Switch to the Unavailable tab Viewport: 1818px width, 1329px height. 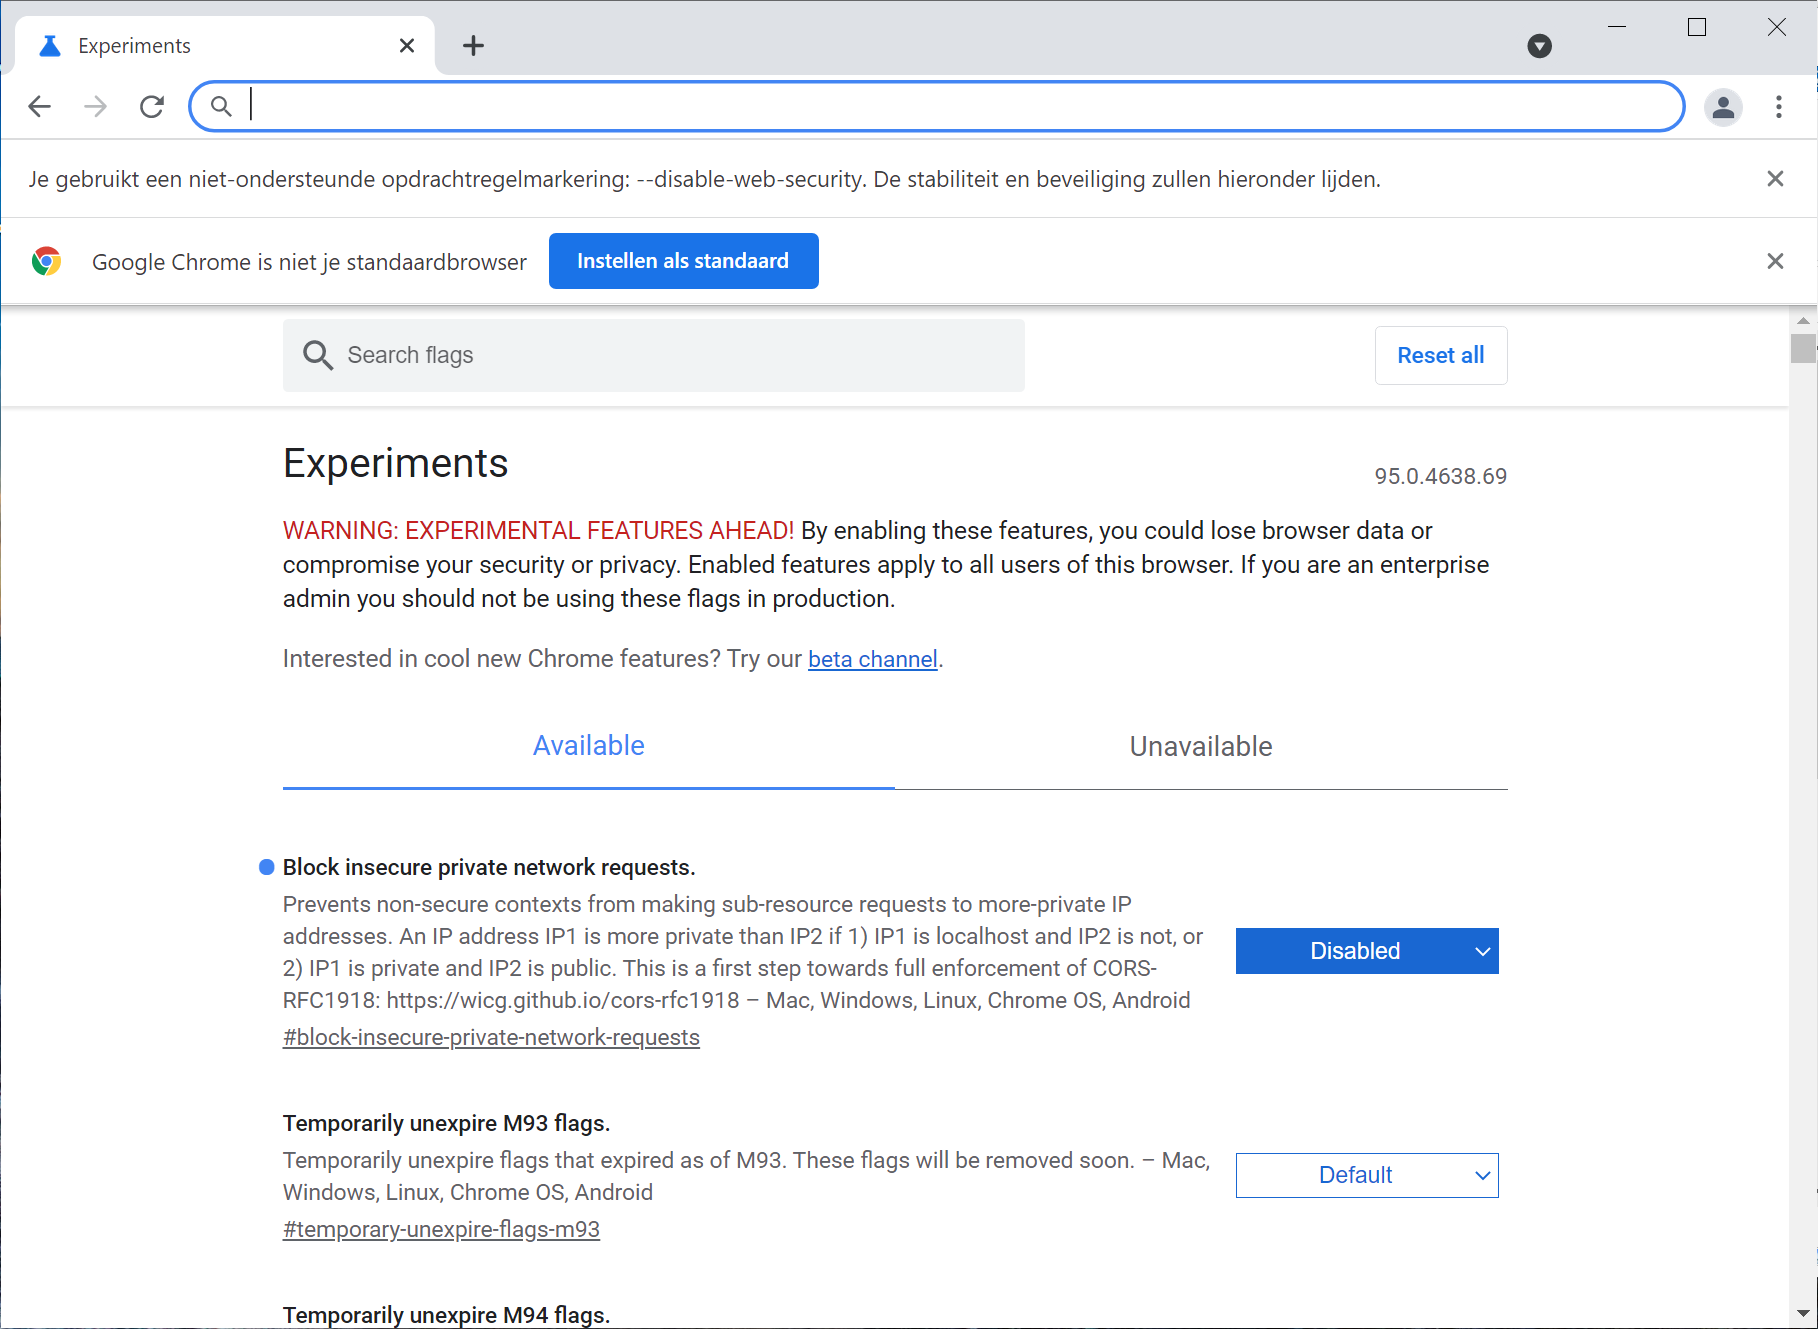tap(1200, 746)
